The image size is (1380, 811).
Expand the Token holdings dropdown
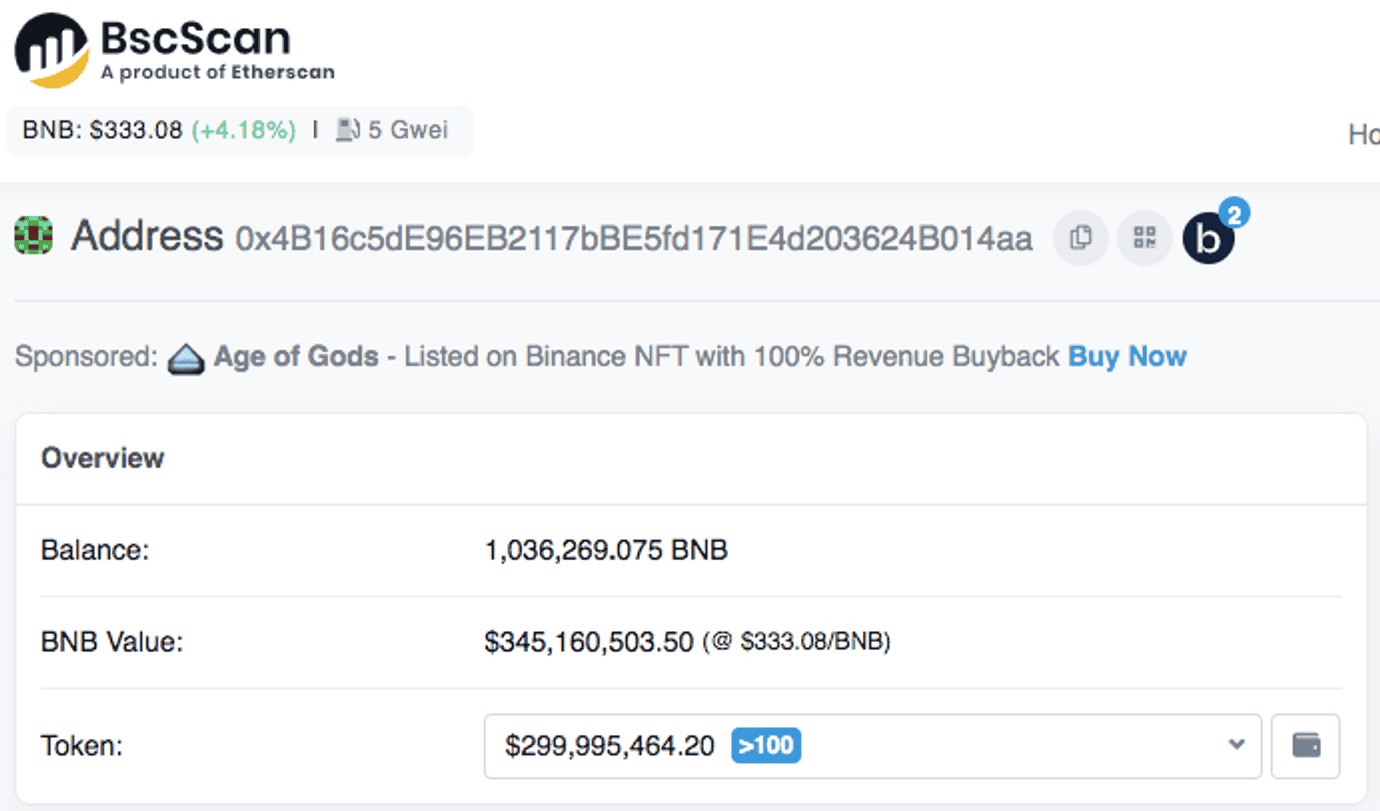873,746
